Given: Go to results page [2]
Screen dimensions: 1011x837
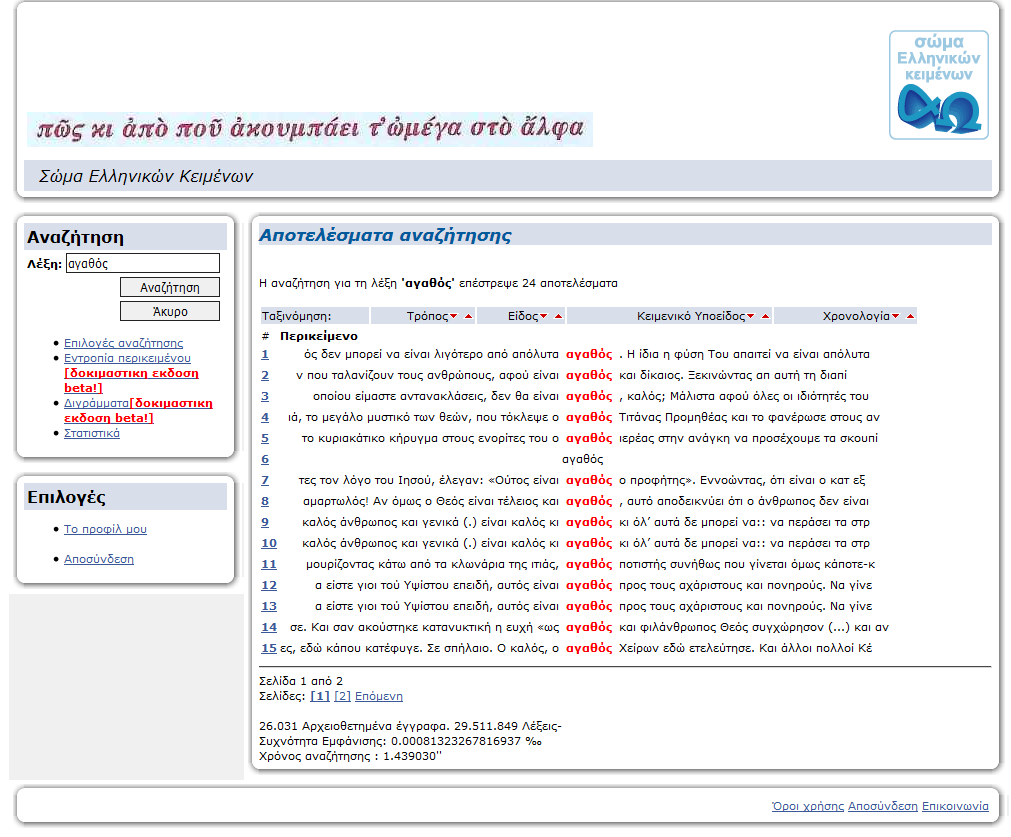Looking at the screenshot, I should [342, 696].
